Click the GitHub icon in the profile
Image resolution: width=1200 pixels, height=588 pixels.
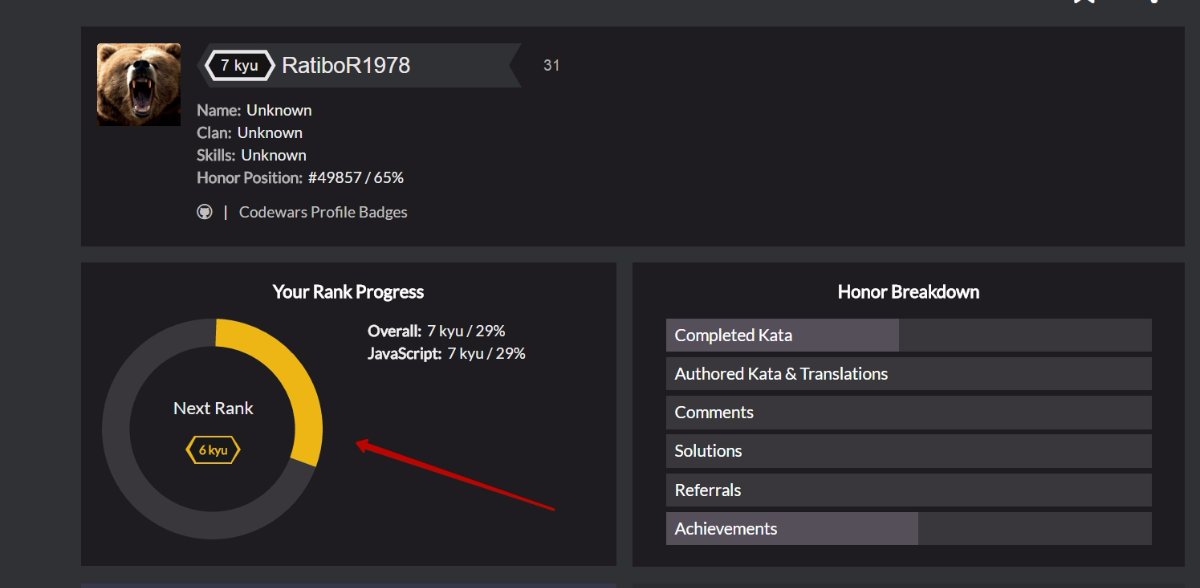[x=205, y=212]
